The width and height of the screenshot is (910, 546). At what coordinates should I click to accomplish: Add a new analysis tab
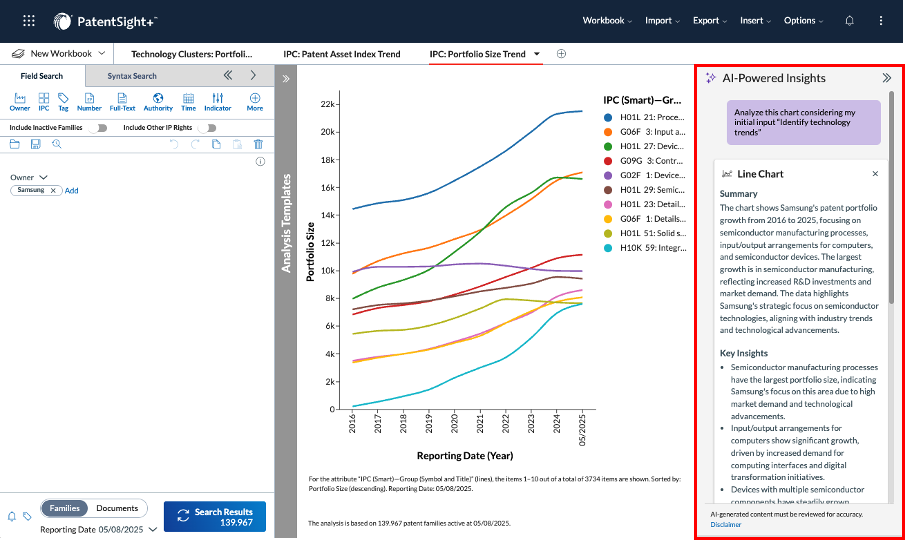pyautogui.click(x=561, y=54)
